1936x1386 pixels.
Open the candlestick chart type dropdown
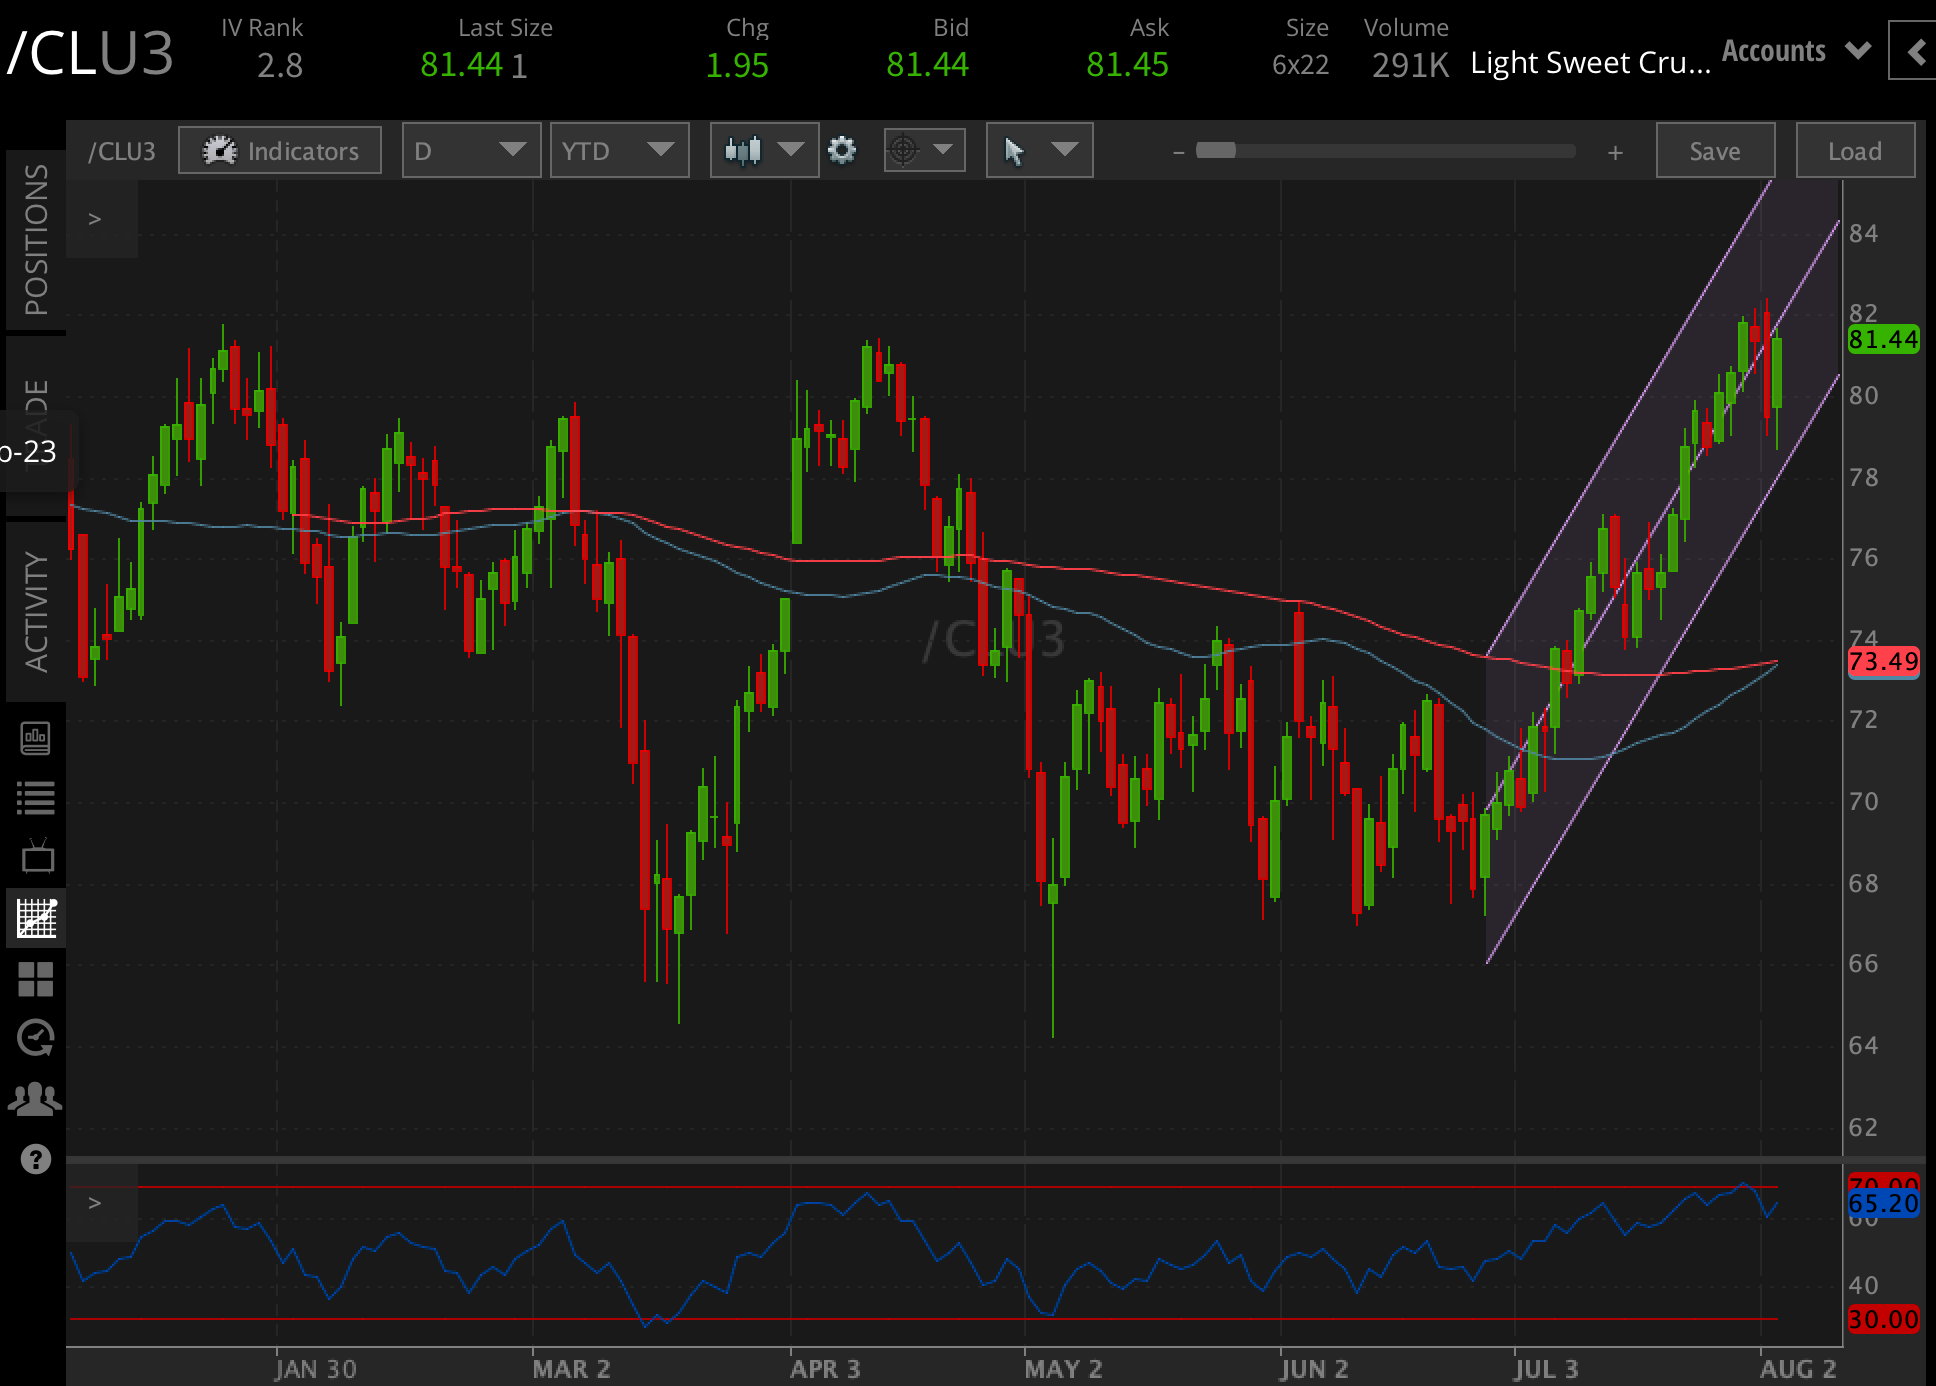(x=764, y=151)
